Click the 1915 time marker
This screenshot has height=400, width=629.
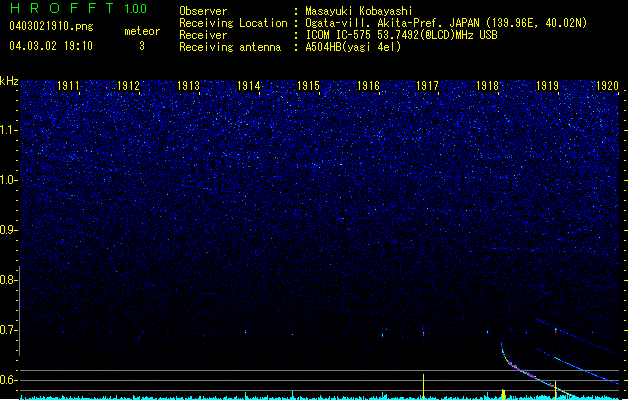point(308,86)
